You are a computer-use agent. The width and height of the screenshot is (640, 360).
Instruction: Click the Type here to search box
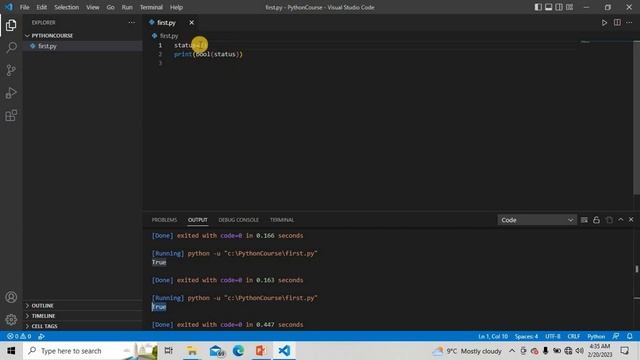90,351
